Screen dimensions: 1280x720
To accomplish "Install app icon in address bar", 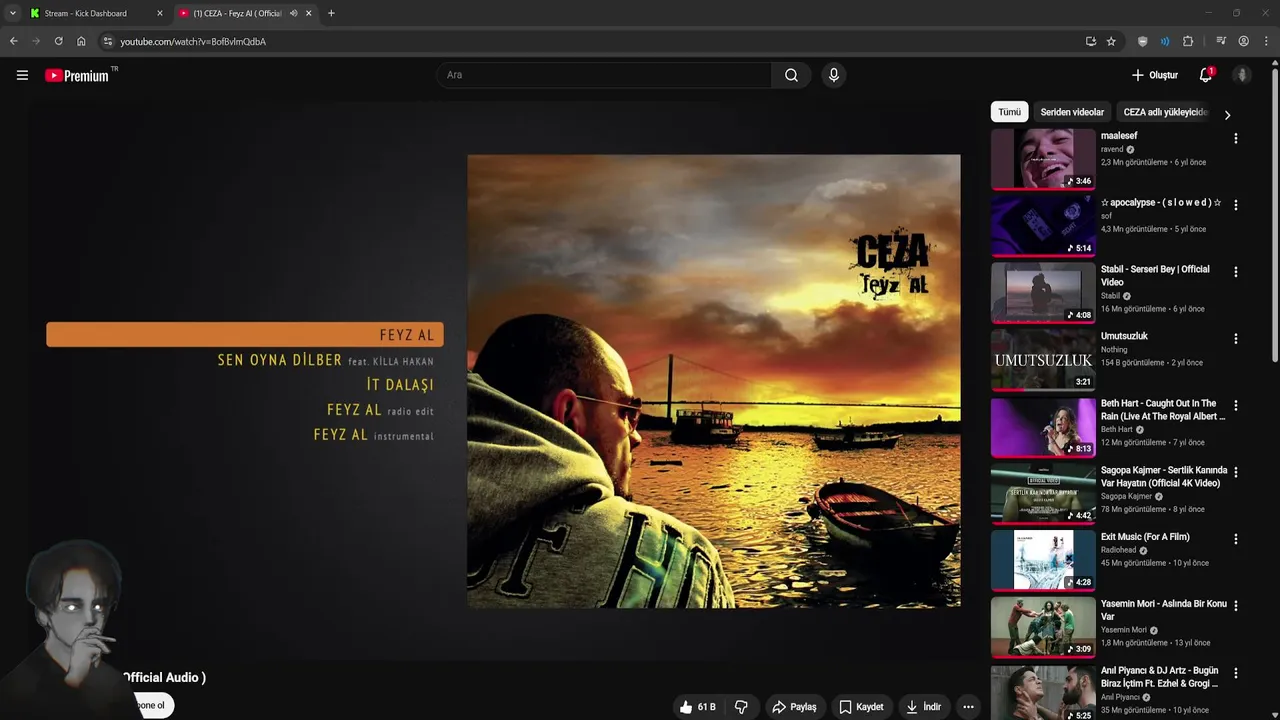I will 1090,41.
